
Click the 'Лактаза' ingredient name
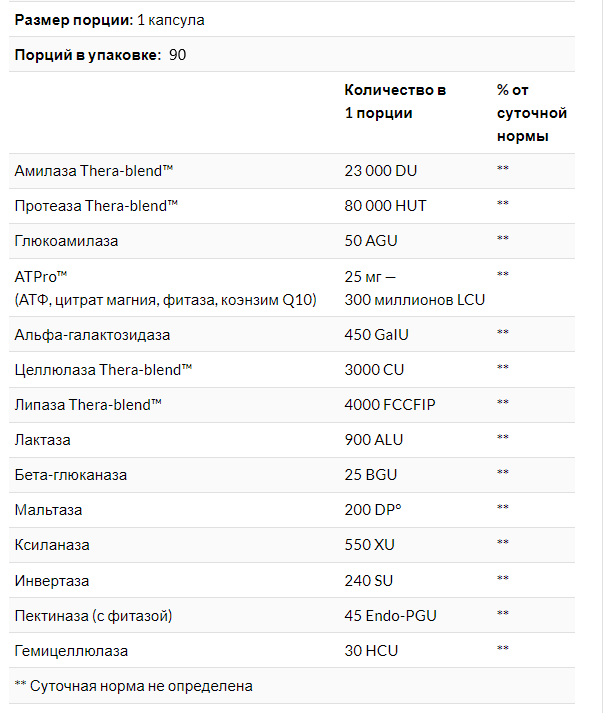(x=43, y=439)
